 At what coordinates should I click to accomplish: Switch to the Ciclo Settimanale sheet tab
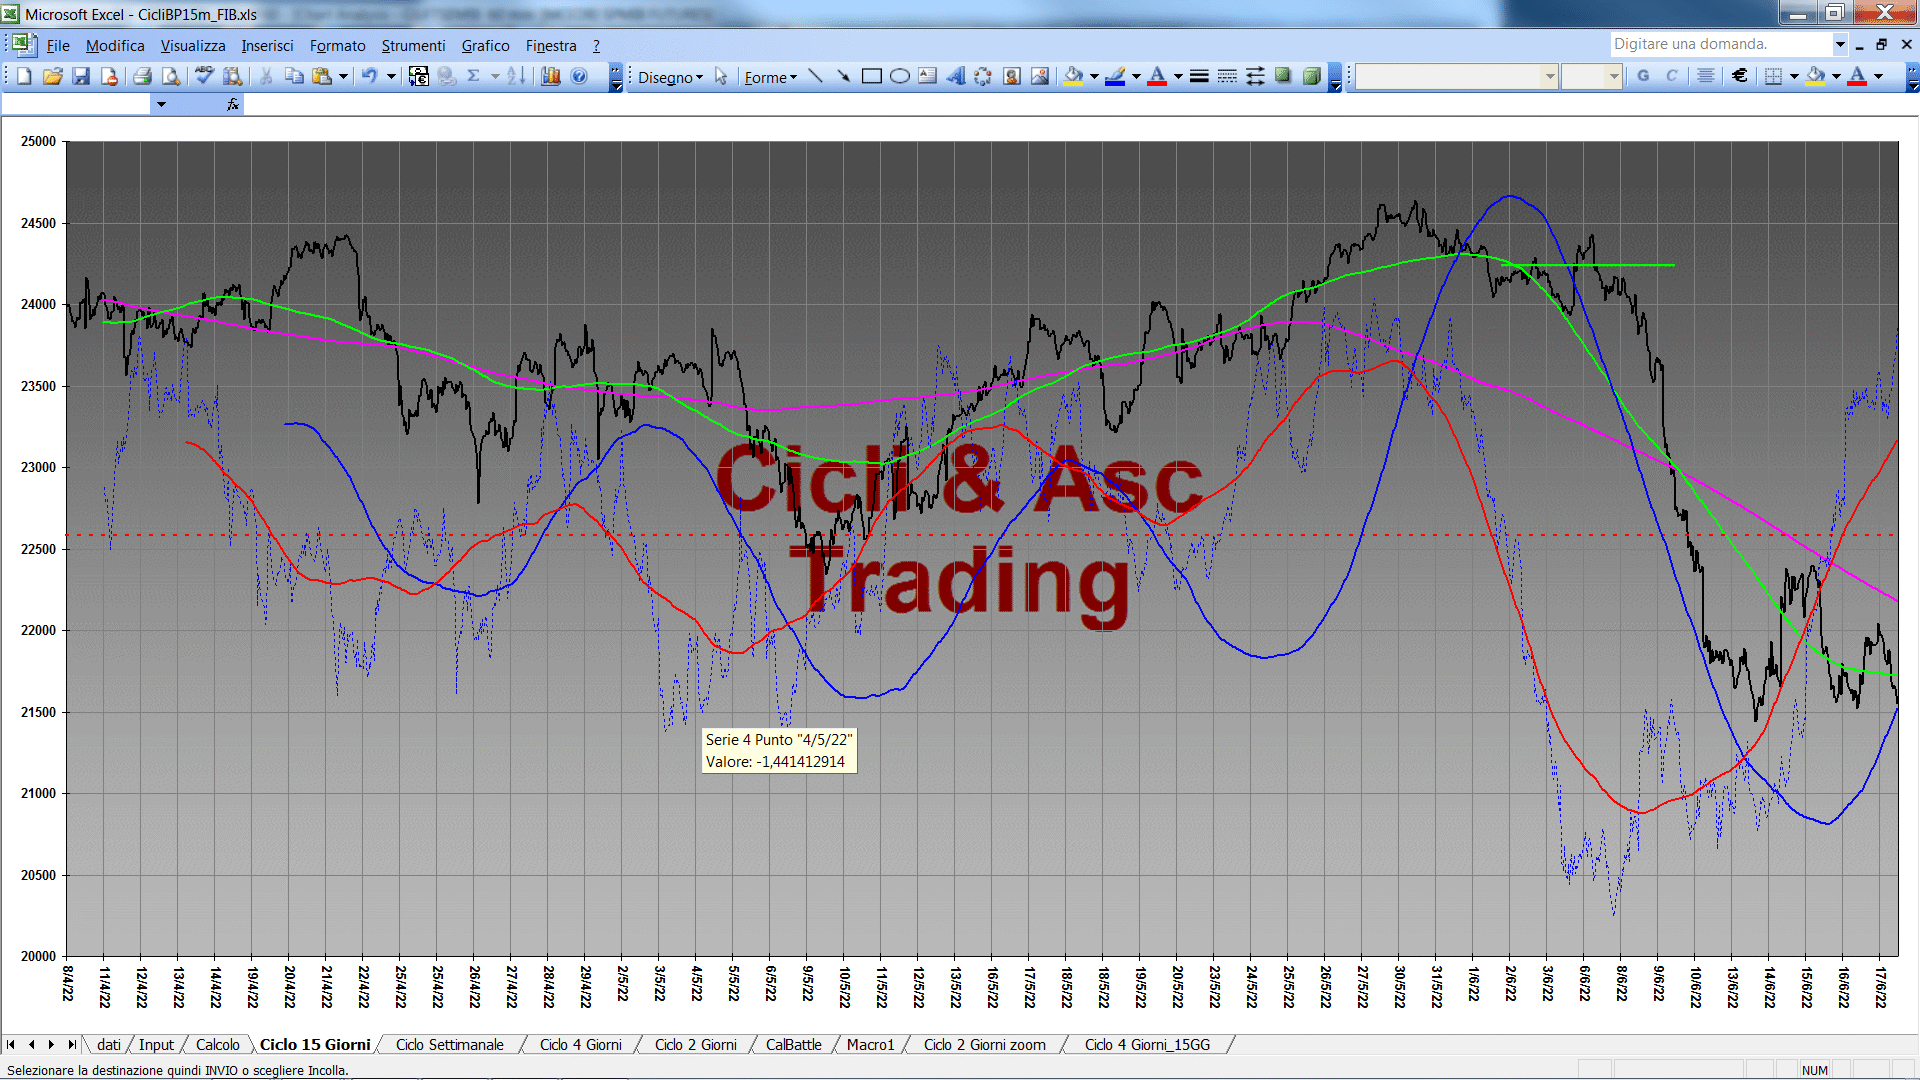[x=450, y=1045]
